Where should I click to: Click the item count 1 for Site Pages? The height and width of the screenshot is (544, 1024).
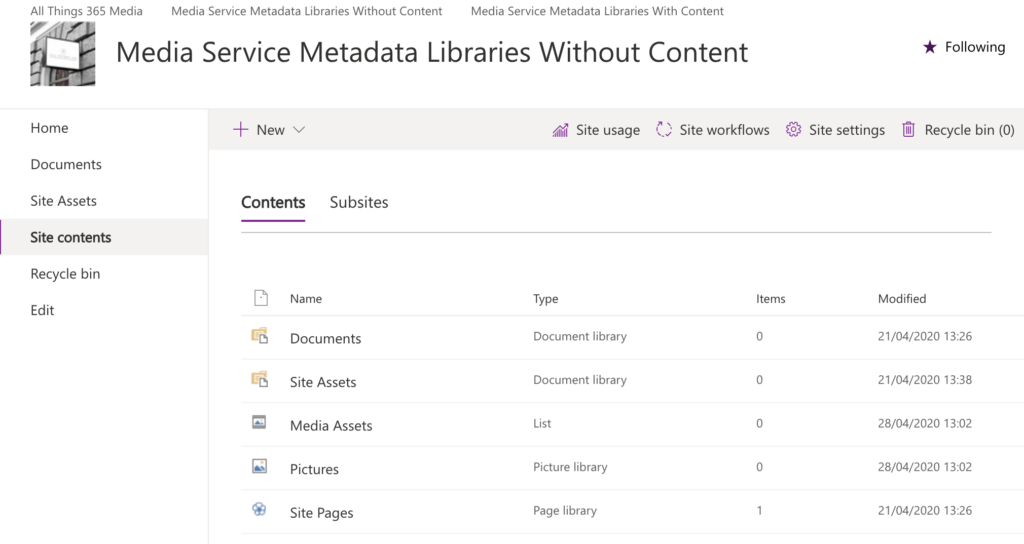pyautogui.click(x=760, y=511)
